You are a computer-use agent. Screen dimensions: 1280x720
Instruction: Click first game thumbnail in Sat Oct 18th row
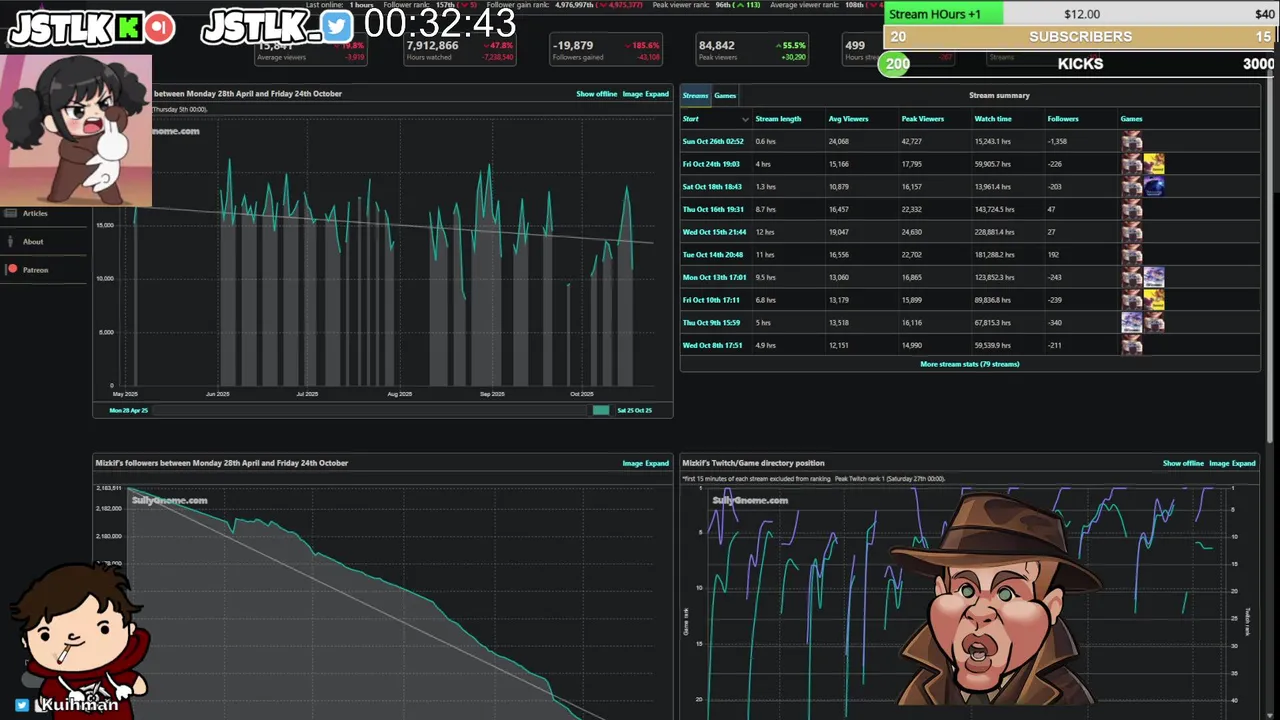click(1132, 187)
